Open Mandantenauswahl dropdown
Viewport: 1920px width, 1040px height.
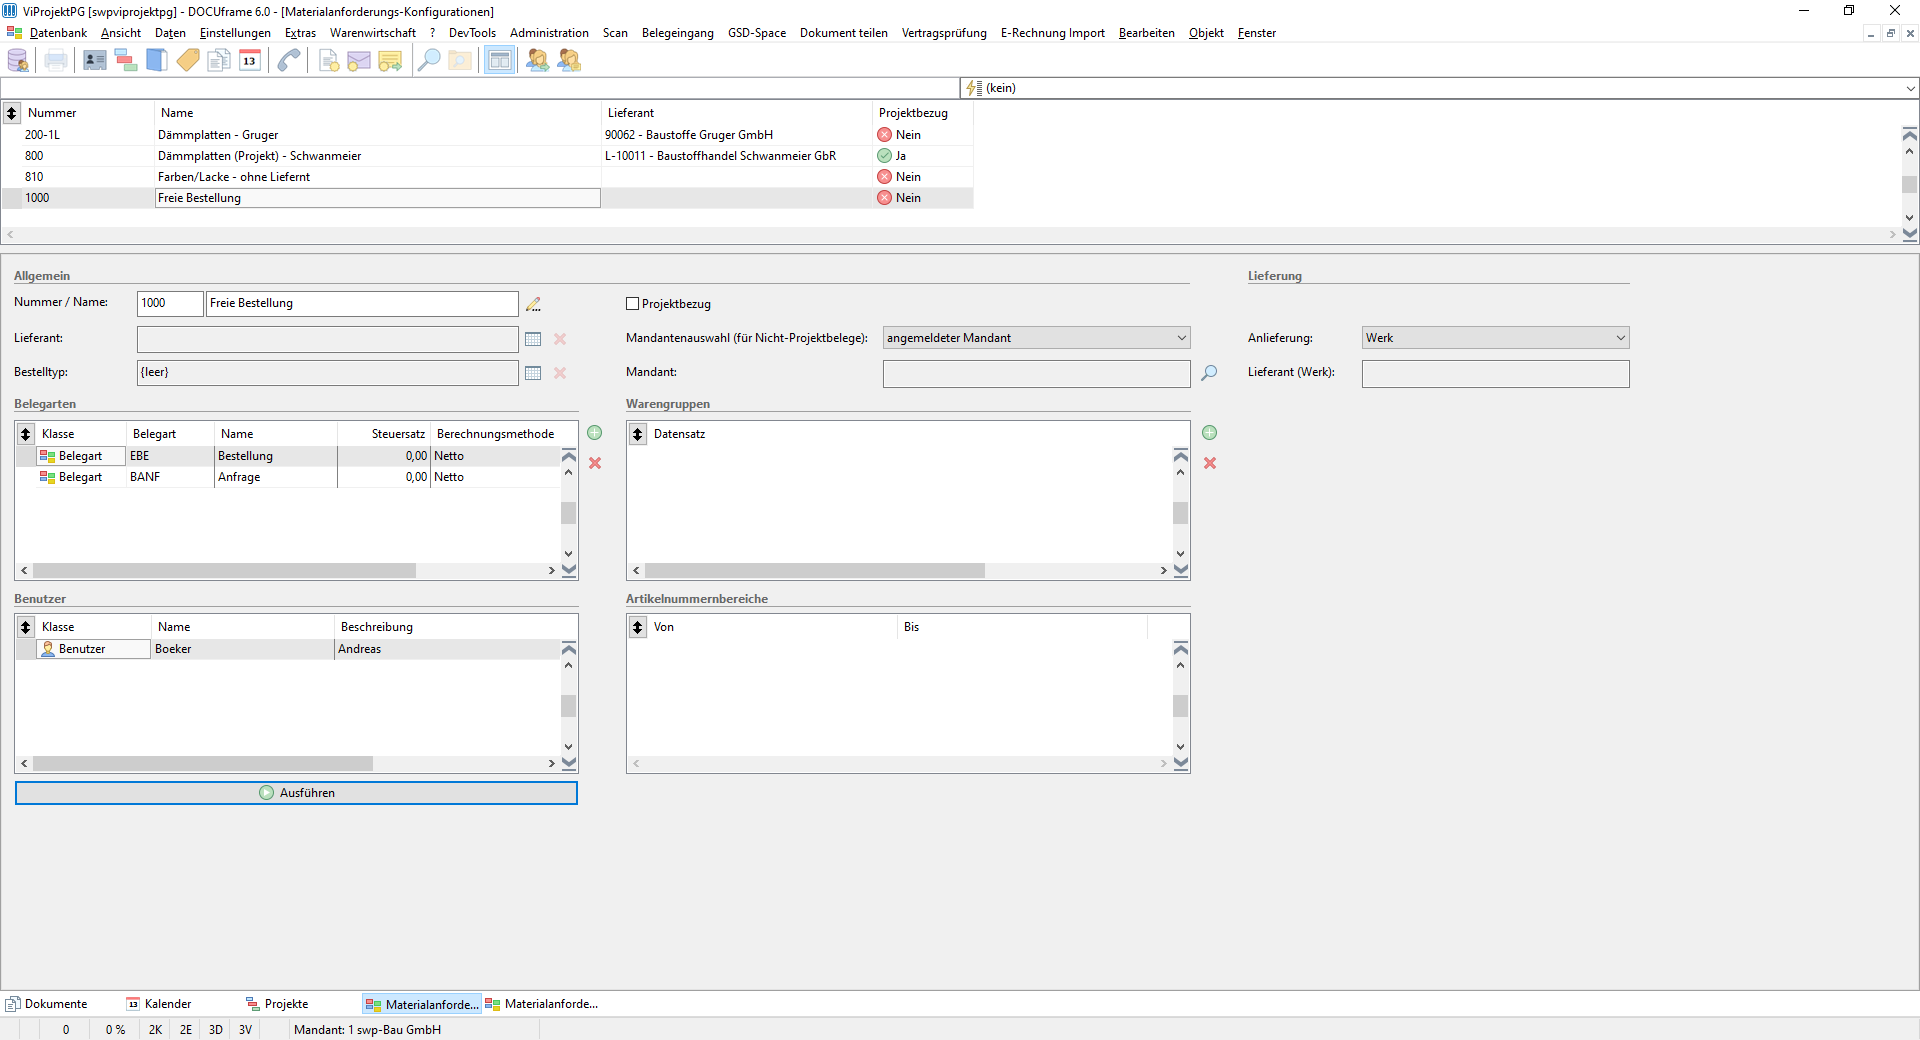pyautogui.click(x=1037, y=338)
